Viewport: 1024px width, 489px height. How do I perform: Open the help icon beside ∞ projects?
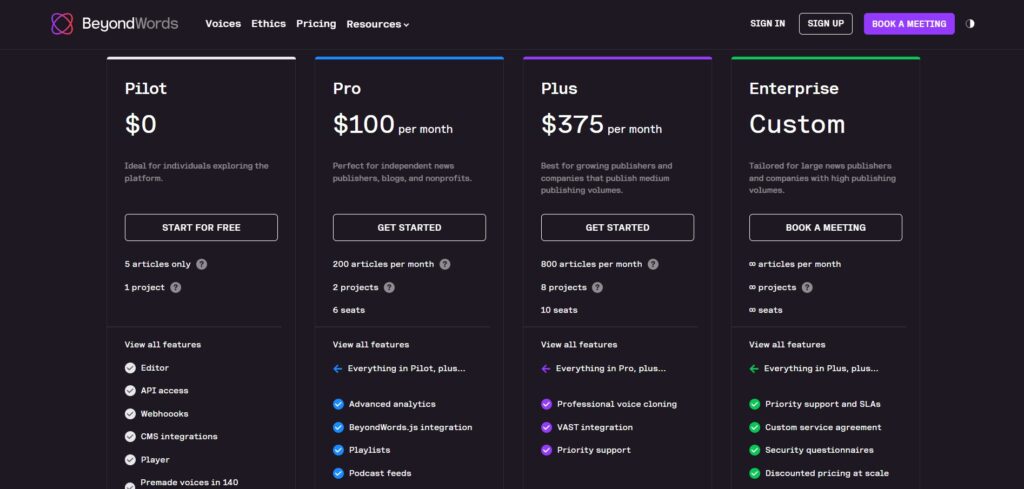point(807,287)
